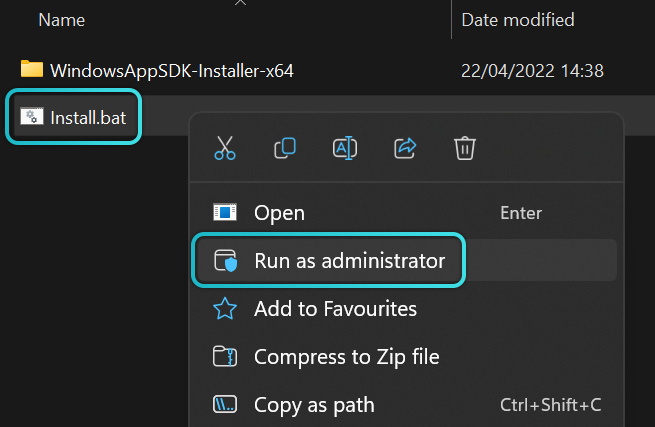Click the Copy icon in context menu
The width and height of the screenshot is (655, 427).
pos(285,148)
